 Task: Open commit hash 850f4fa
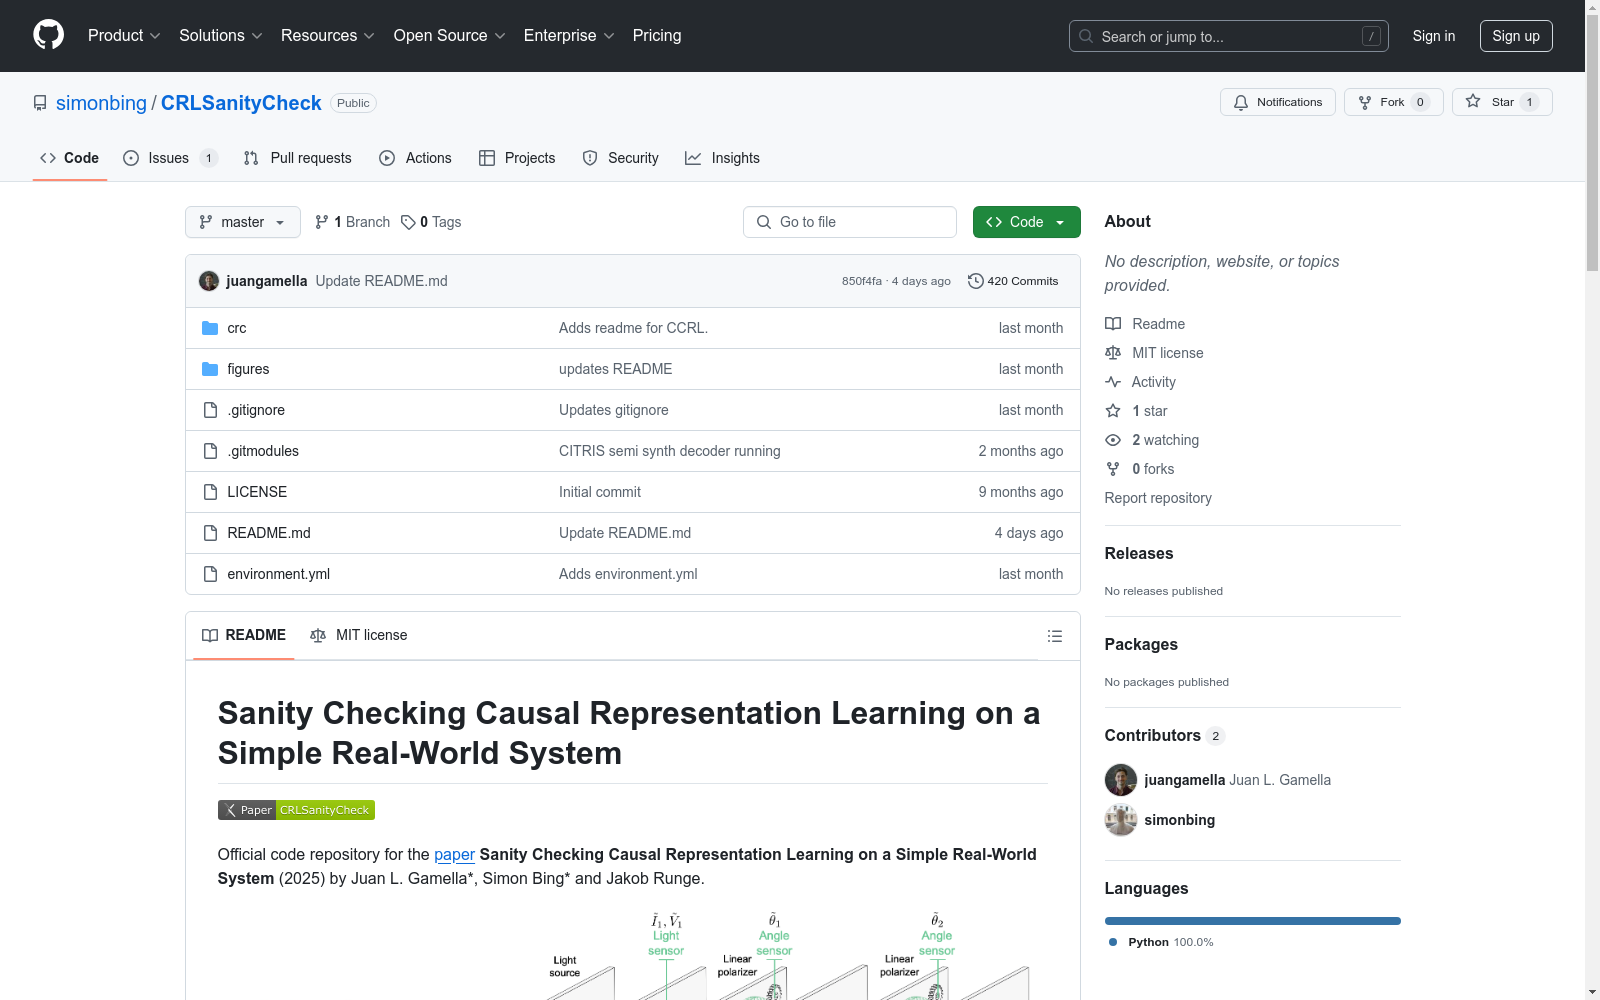tap(862, 282)
